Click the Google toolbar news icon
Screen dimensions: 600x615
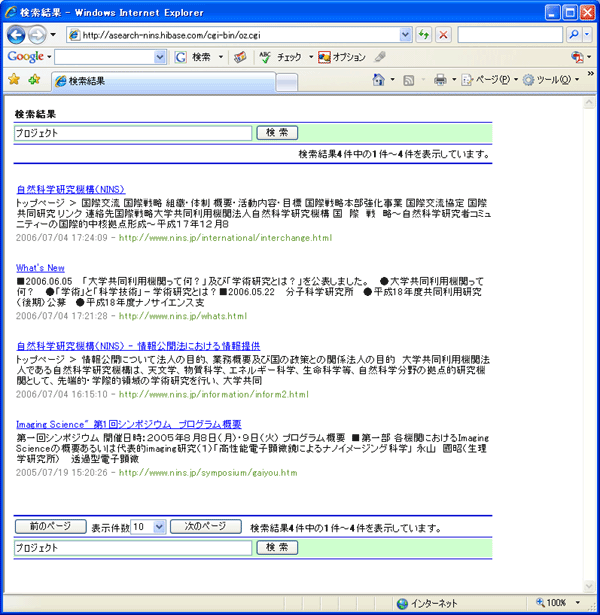coord(240,57)
